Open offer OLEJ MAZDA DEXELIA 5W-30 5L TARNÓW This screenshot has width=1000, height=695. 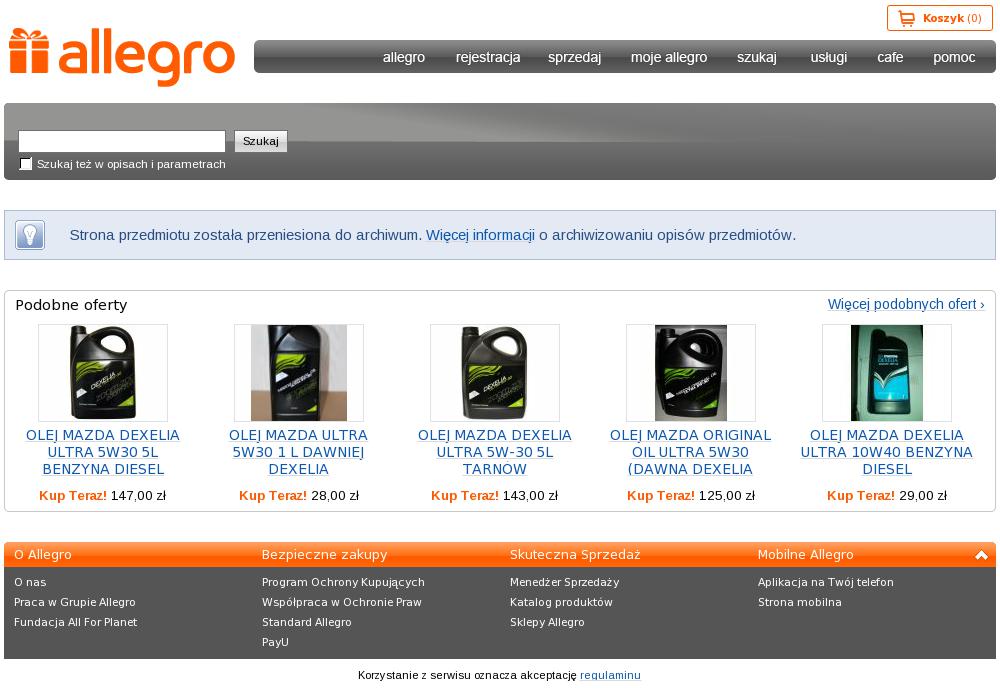495,452
